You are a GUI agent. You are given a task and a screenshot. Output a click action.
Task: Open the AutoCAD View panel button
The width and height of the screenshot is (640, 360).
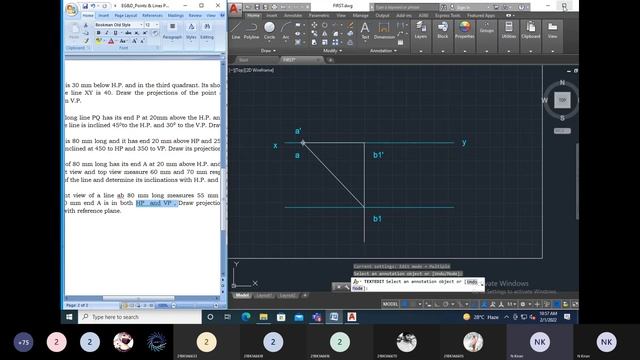pos(552,31)
